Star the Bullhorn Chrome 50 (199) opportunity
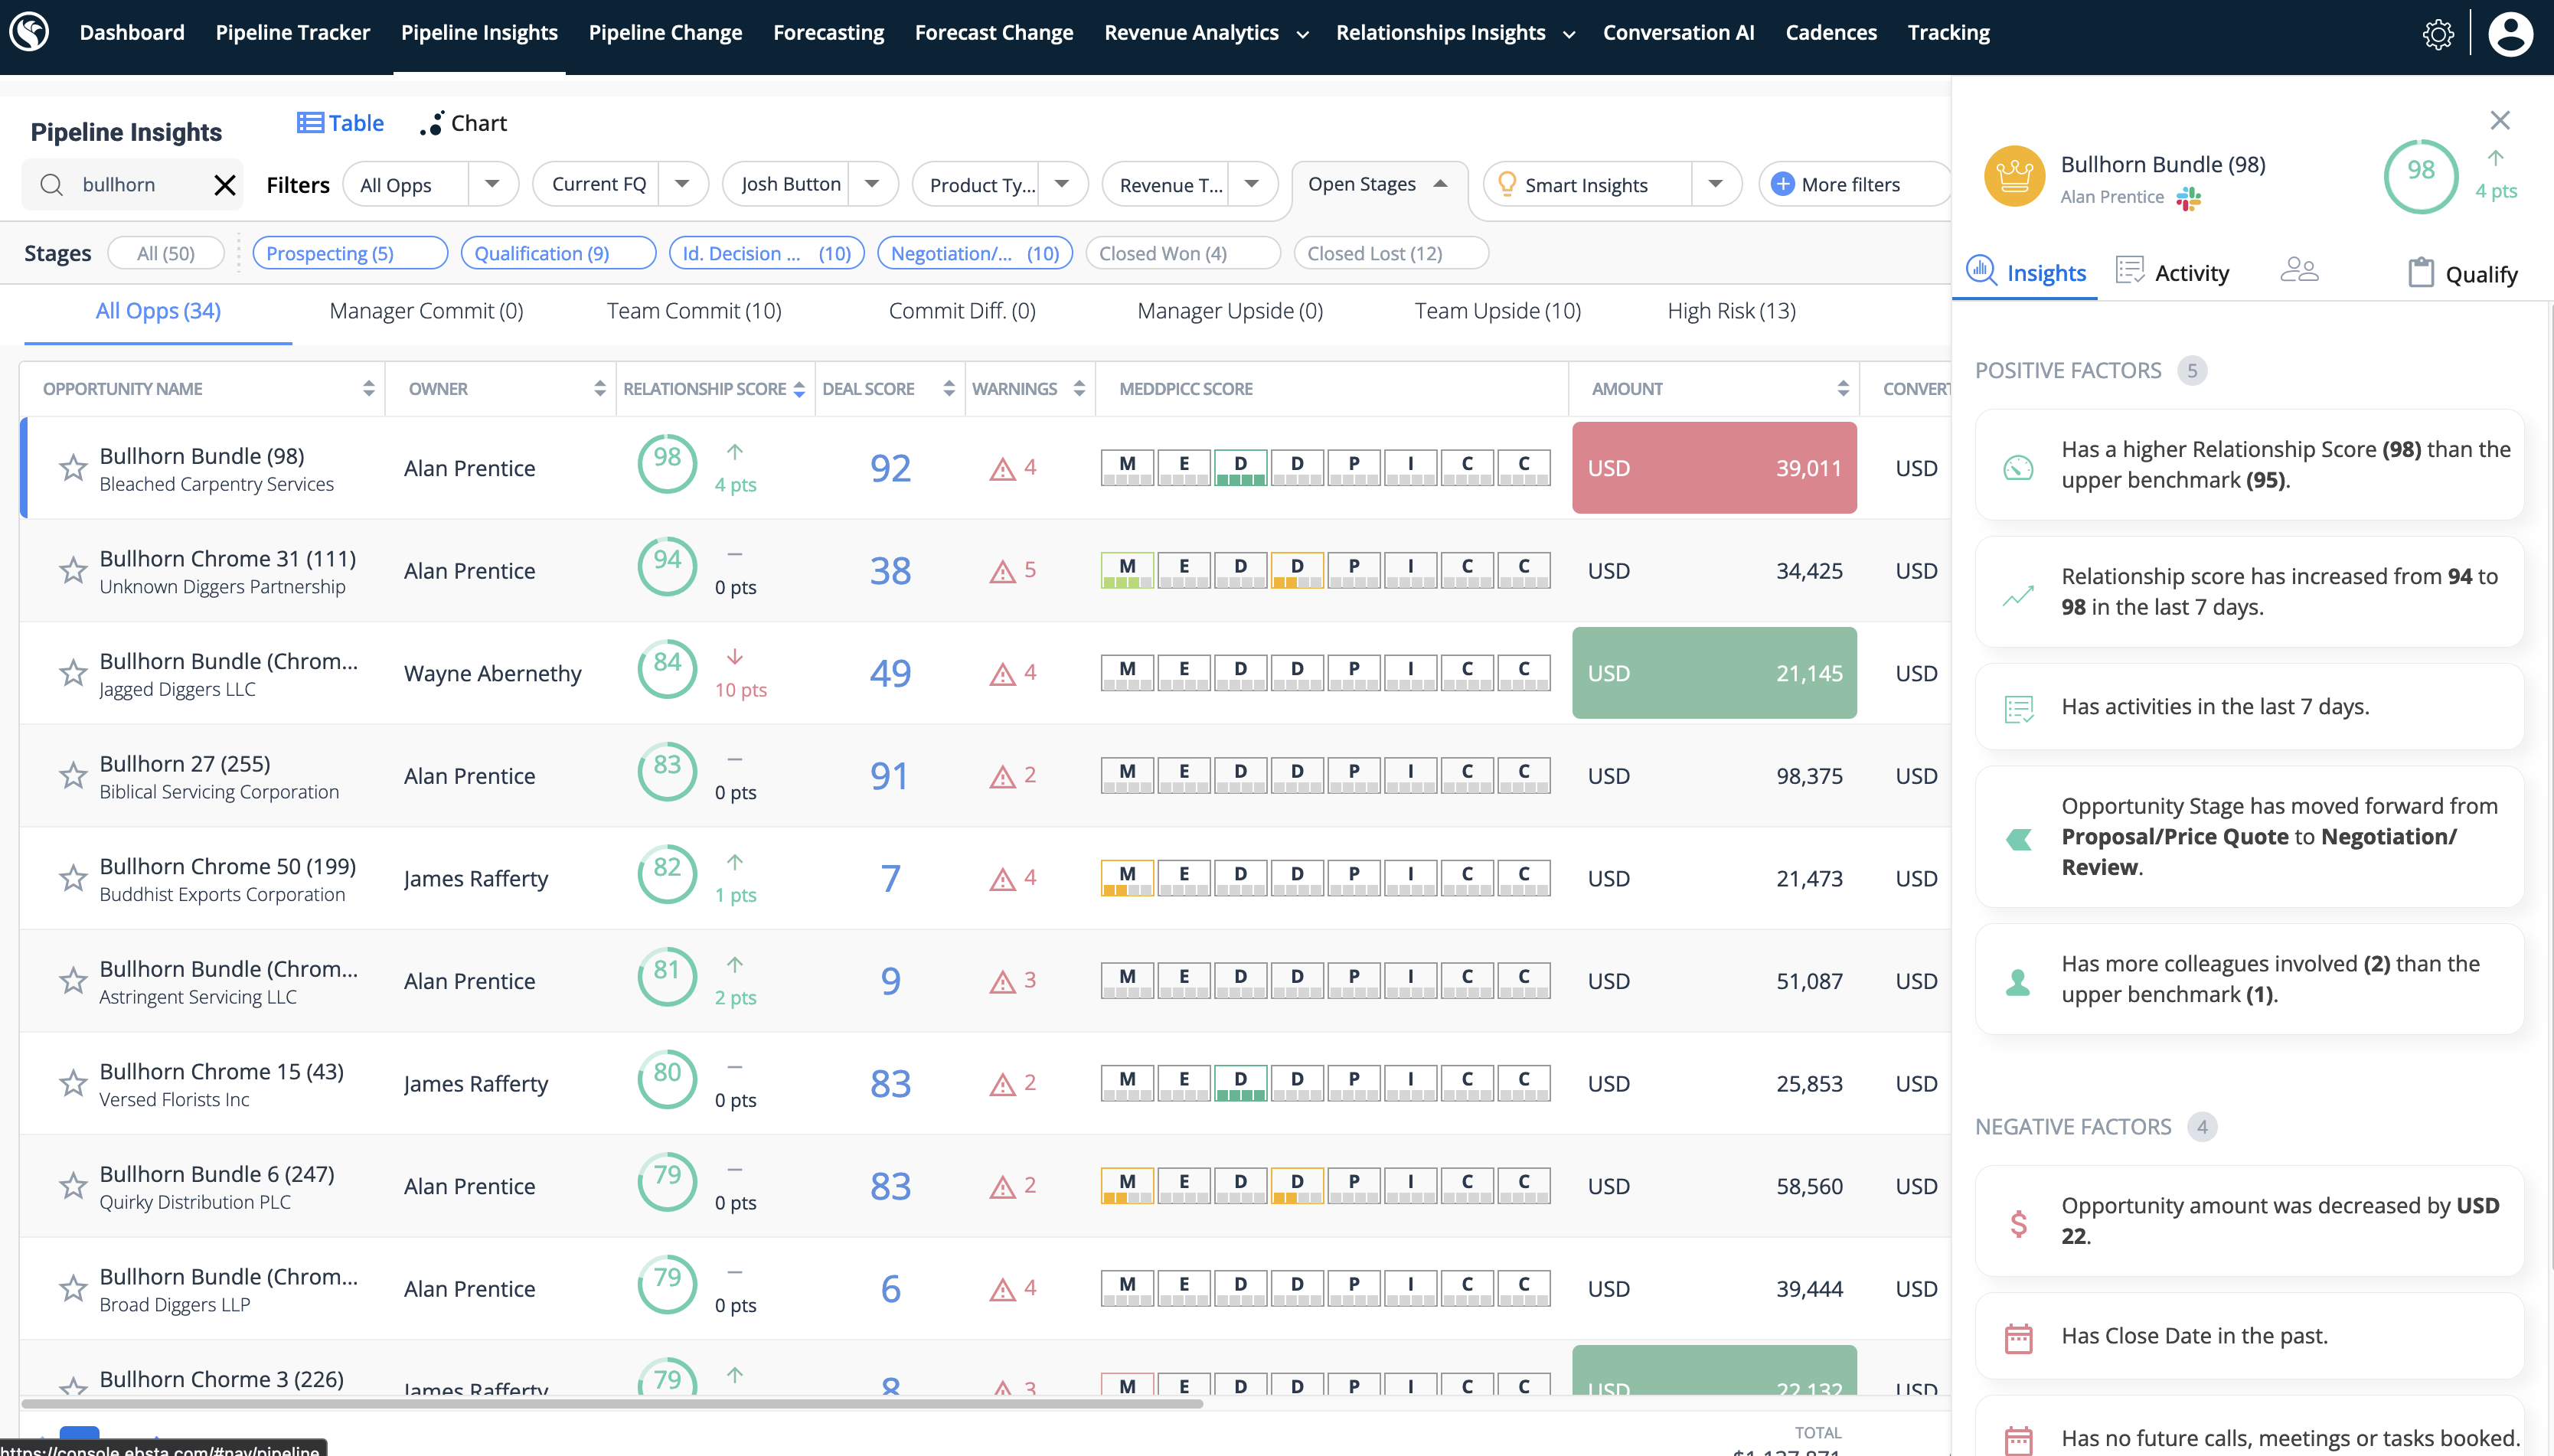Viewport: 2554px width, 1456px height. point(72,878)
